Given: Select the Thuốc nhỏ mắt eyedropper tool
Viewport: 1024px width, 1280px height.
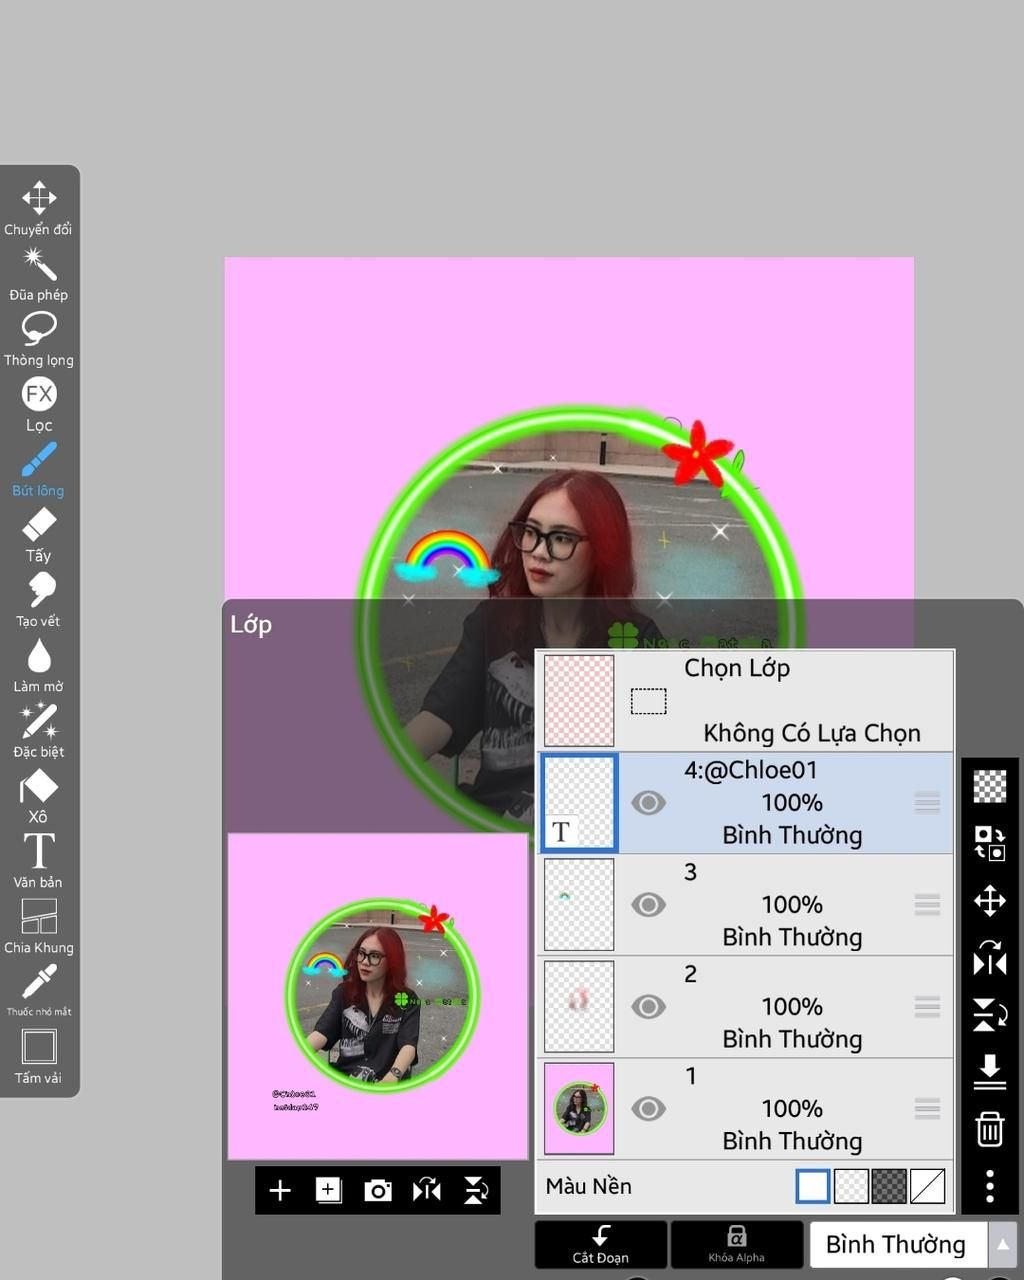Looking at the screenshot, I should (39, 990).
